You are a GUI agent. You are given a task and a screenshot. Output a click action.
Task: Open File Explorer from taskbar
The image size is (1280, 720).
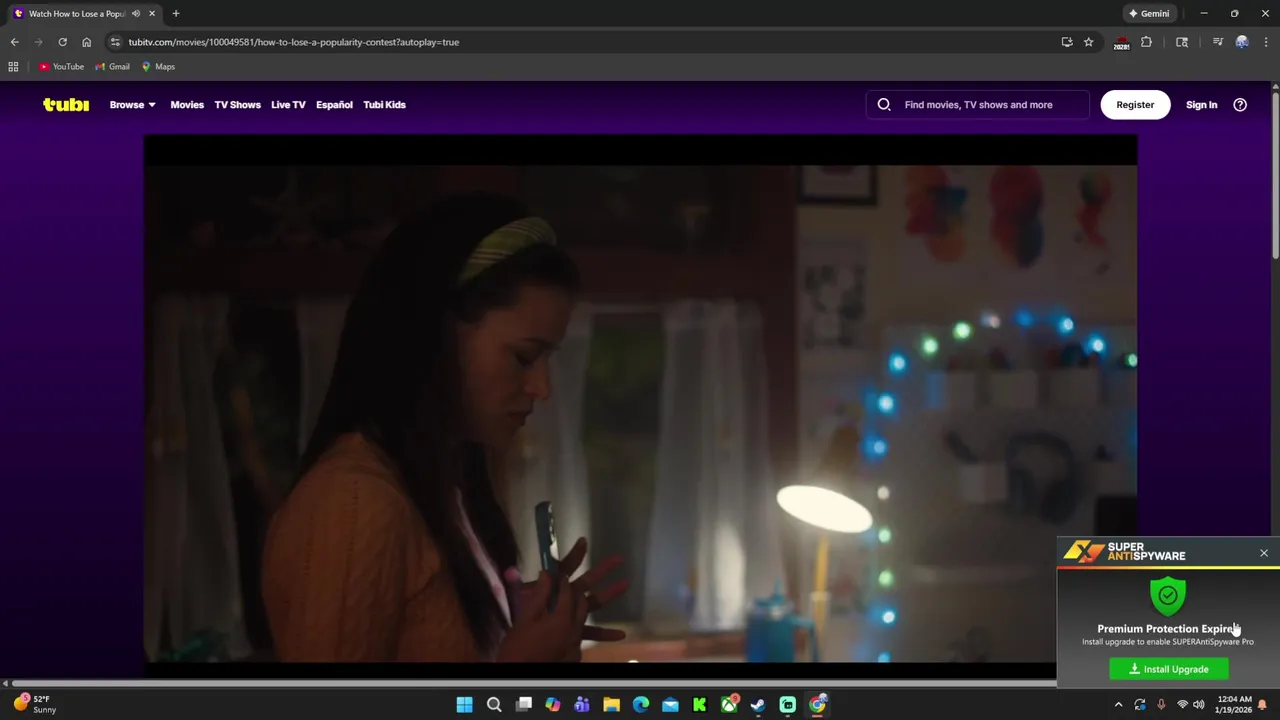[x=611, y=705]
